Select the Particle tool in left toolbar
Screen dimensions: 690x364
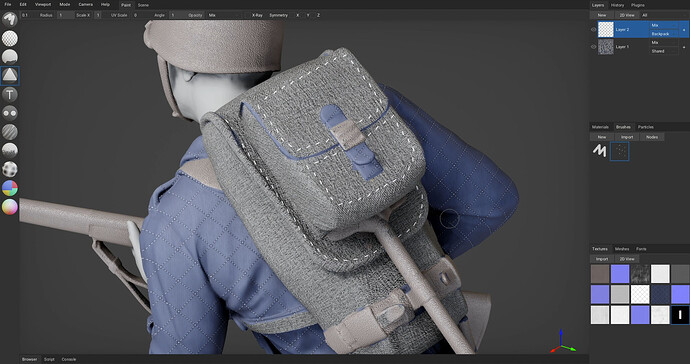click(x=10, y=151)
